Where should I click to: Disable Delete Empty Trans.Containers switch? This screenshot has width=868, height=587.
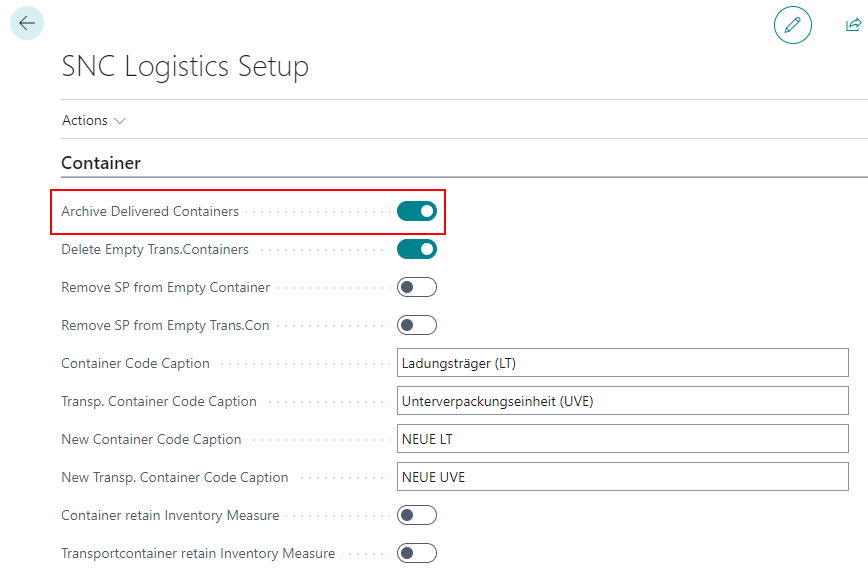click(x=417, y=249)
